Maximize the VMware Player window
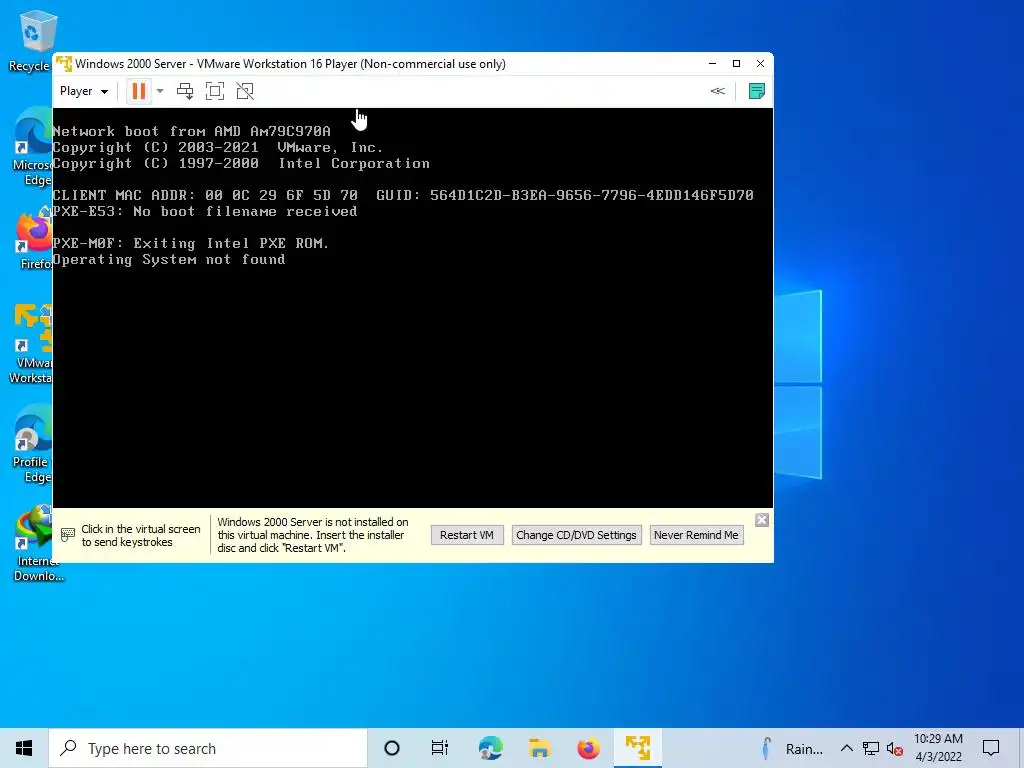Image resolution: width=1024 pixels, height=768 pixels. 736,63
